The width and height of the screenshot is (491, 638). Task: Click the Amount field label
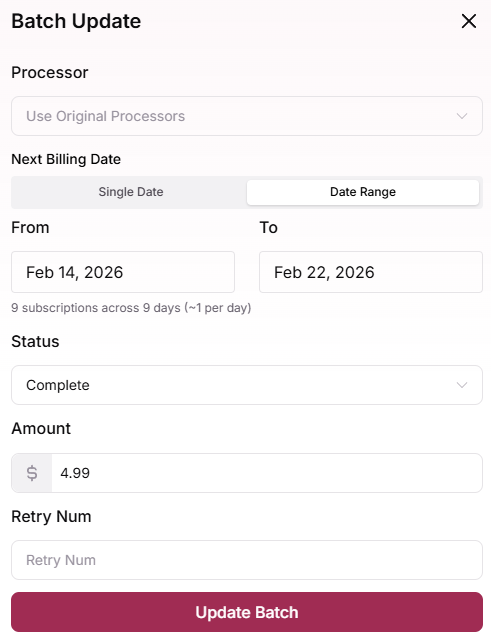tap(41, 428)
